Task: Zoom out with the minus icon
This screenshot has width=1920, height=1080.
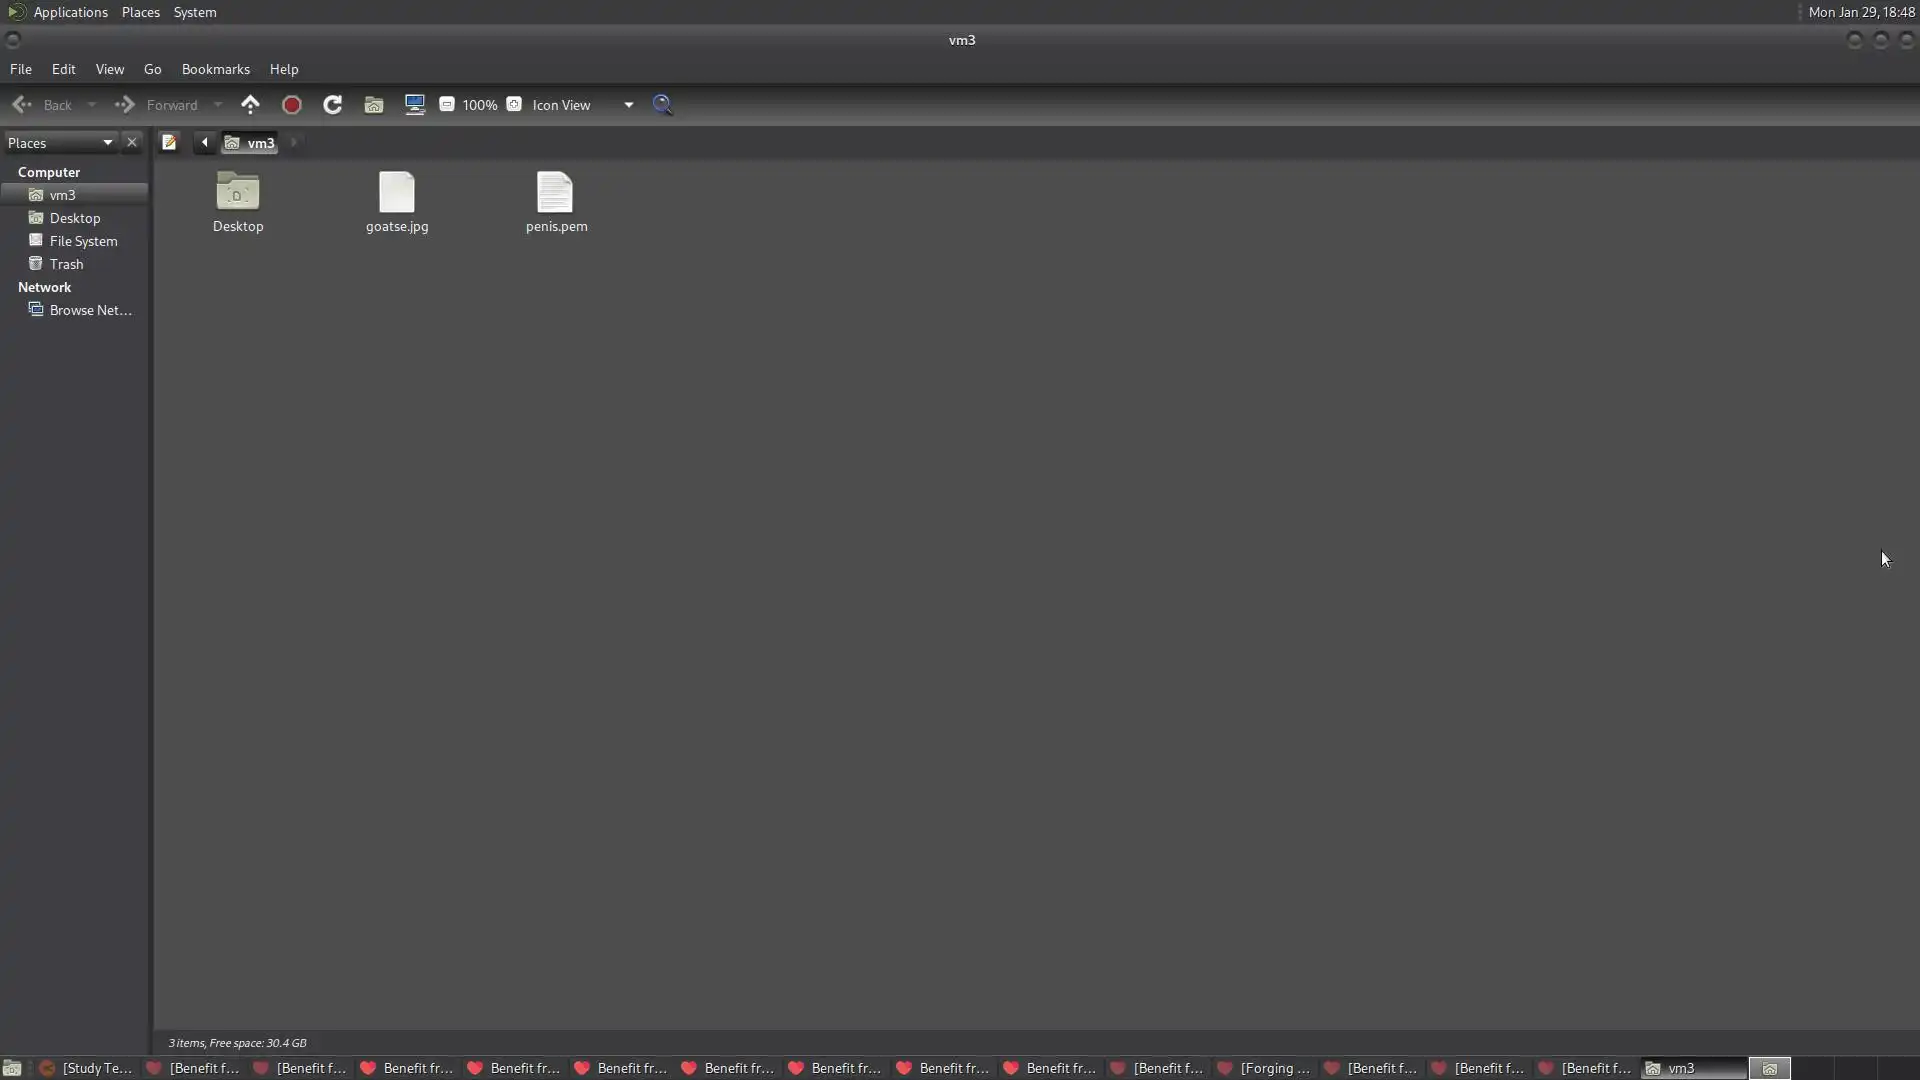Action: click(x=447, y=104)
